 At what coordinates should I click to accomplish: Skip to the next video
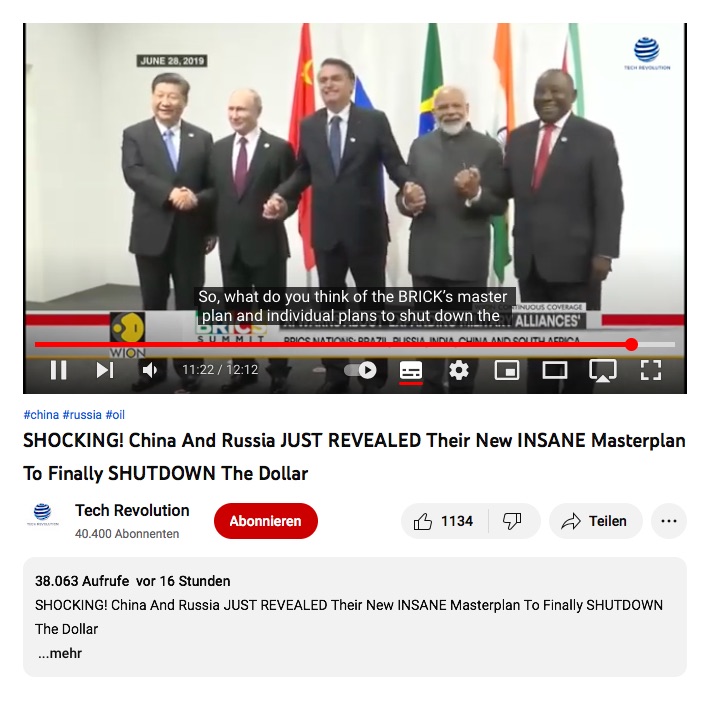[x=105, y=370]
